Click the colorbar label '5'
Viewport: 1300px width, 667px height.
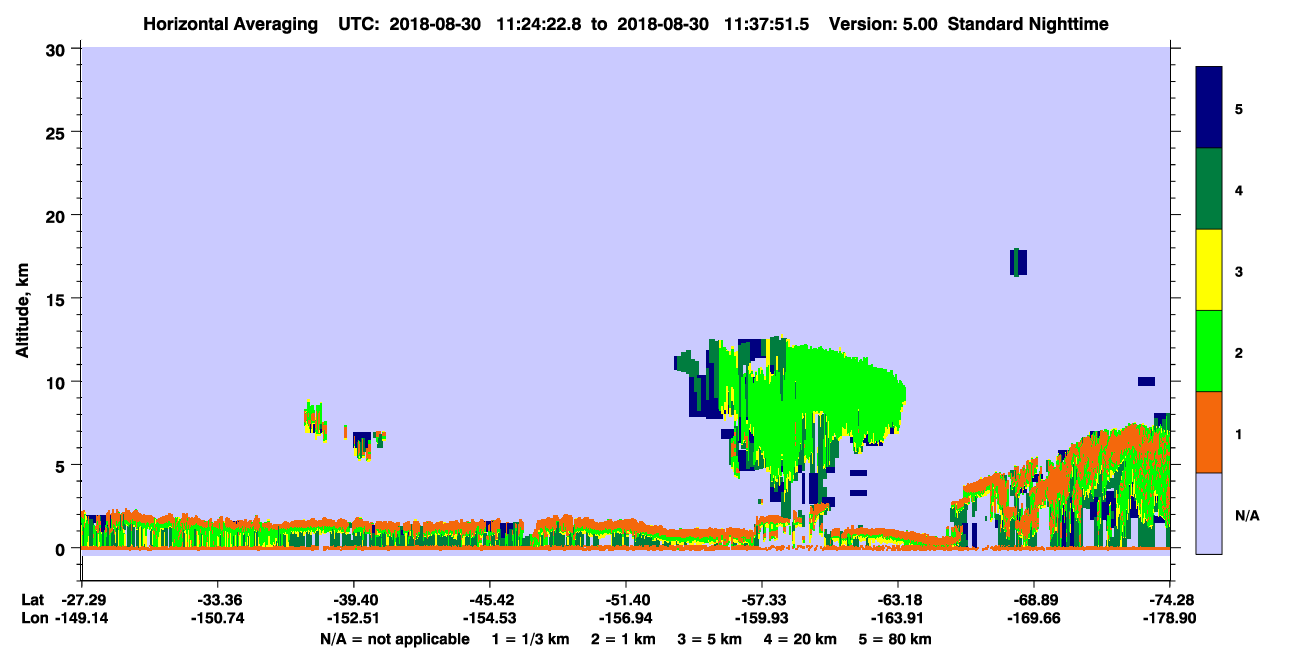pos(1239,109)
